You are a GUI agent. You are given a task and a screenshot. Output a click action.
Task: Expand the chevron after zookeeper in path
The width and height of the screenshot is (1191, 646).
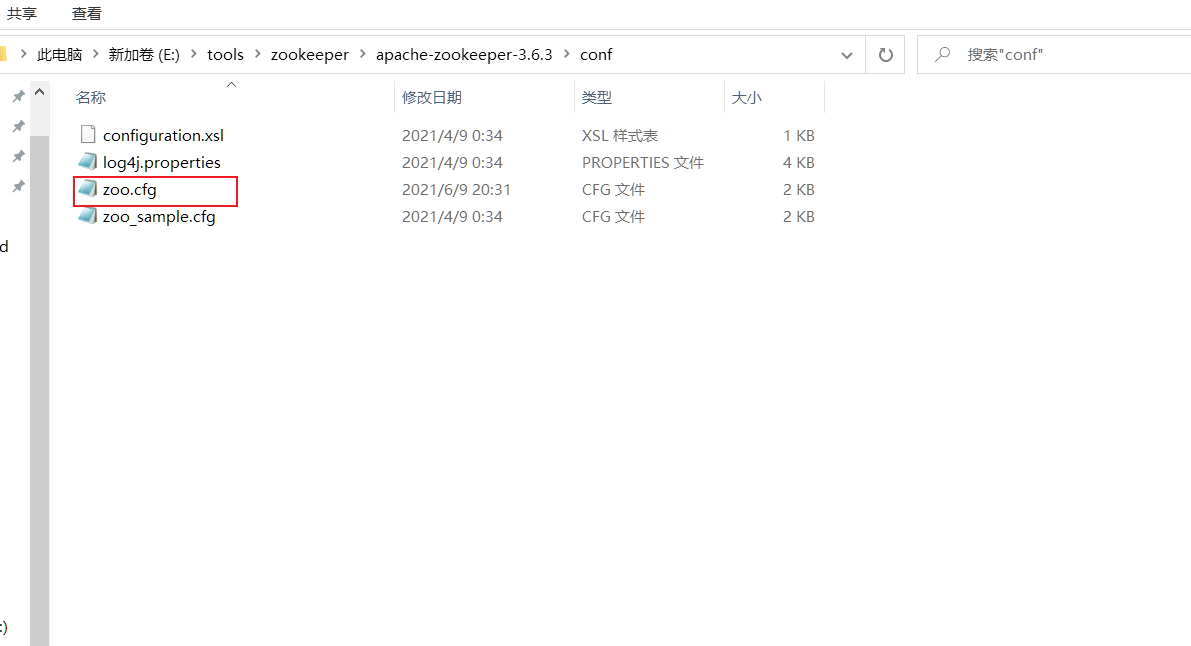point(362,54)
